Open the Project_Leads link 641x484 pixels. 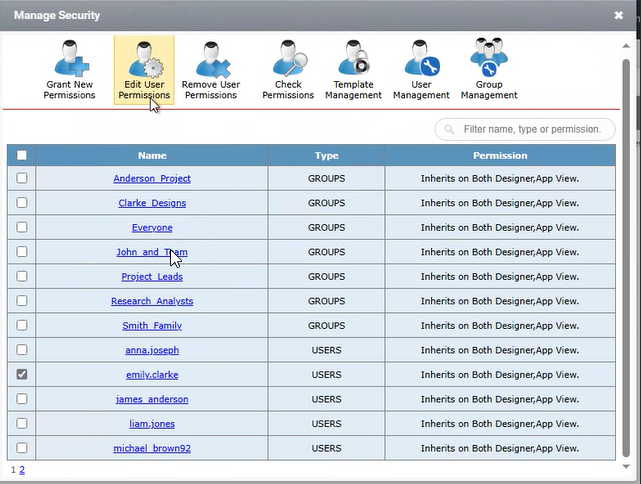click(x=152, y=277)
